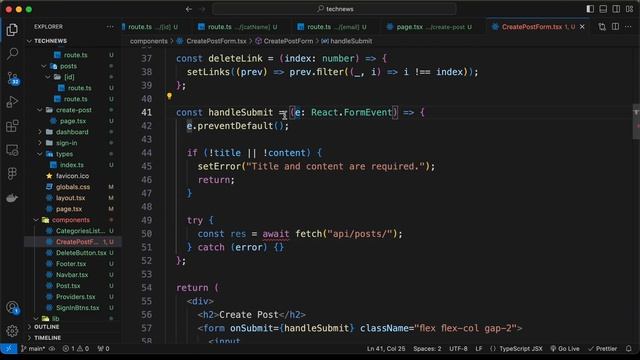Viewport: 640px width, 360px height.
Task: Collapse the create-post folder
Action: coord(40,110)
